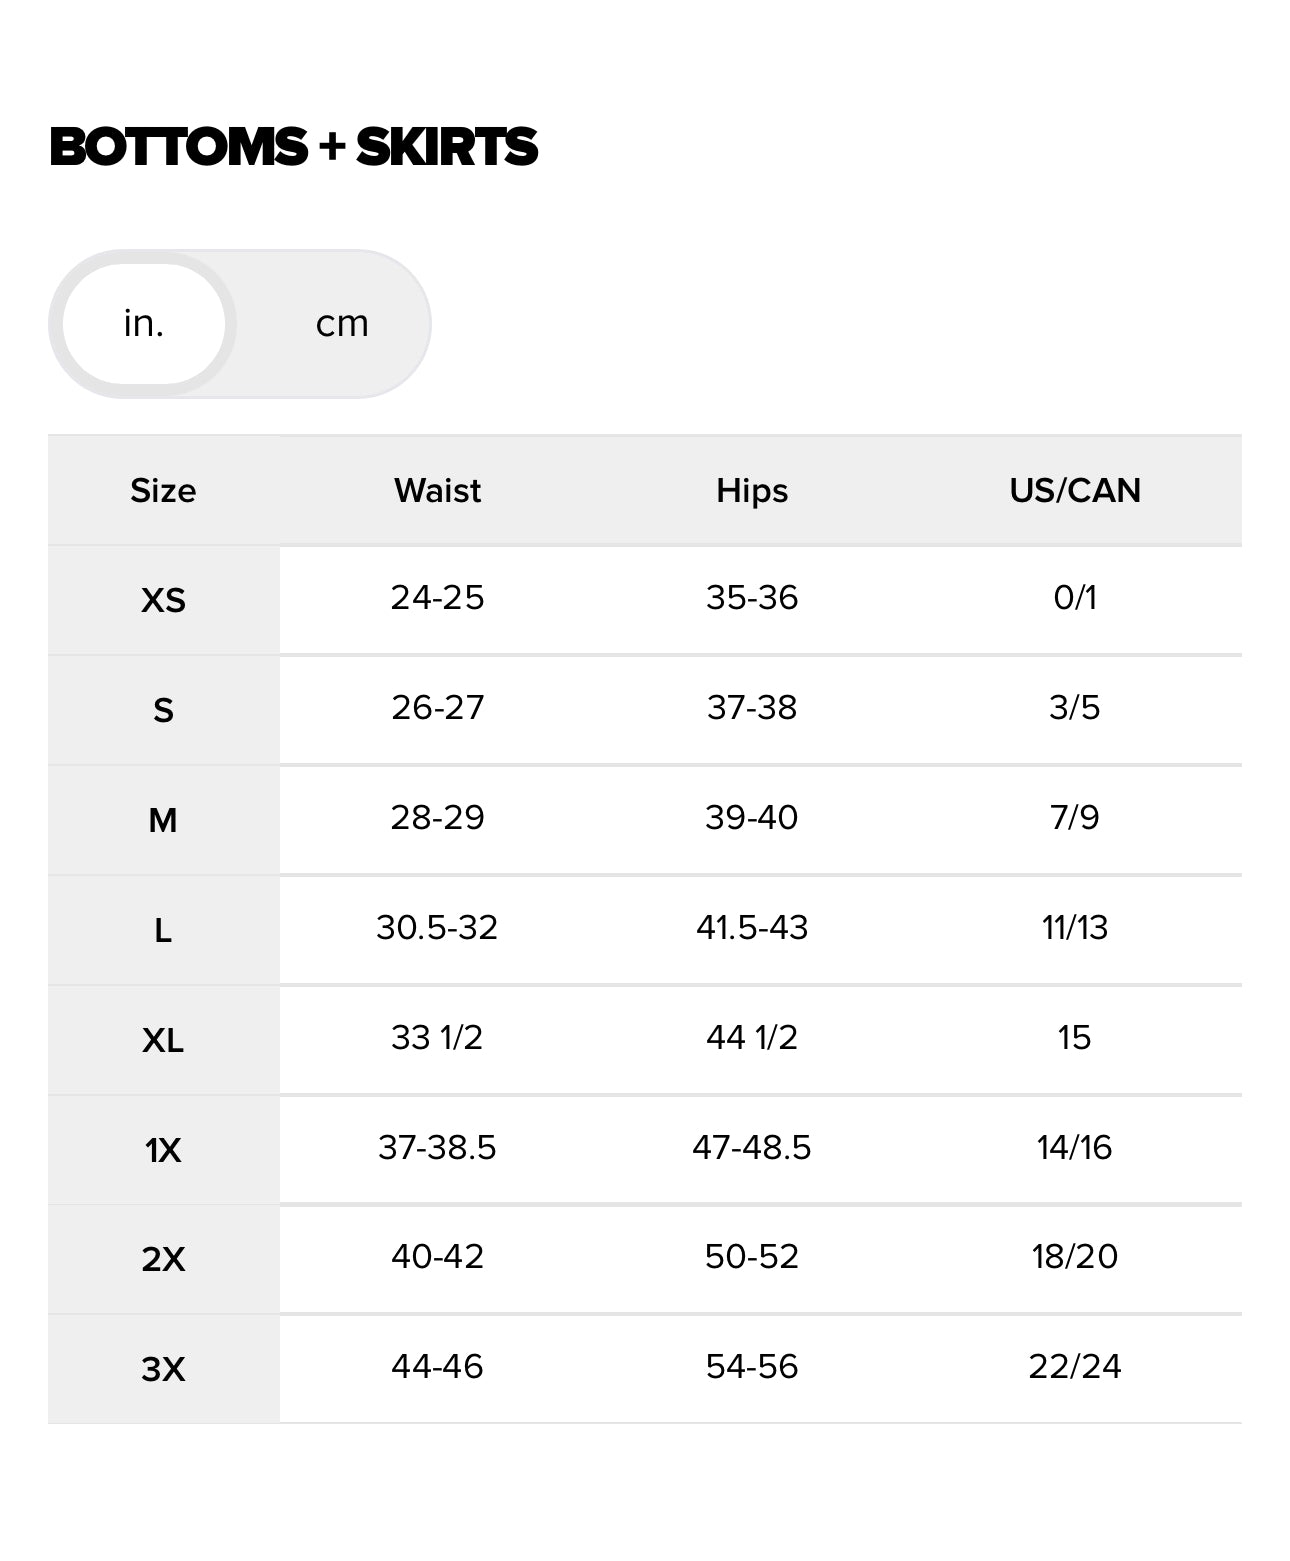Select the 14/16 US/CAN size cell
The height and width of the screenshot is (1561, 1290).
click(x=1075, y=1147)
